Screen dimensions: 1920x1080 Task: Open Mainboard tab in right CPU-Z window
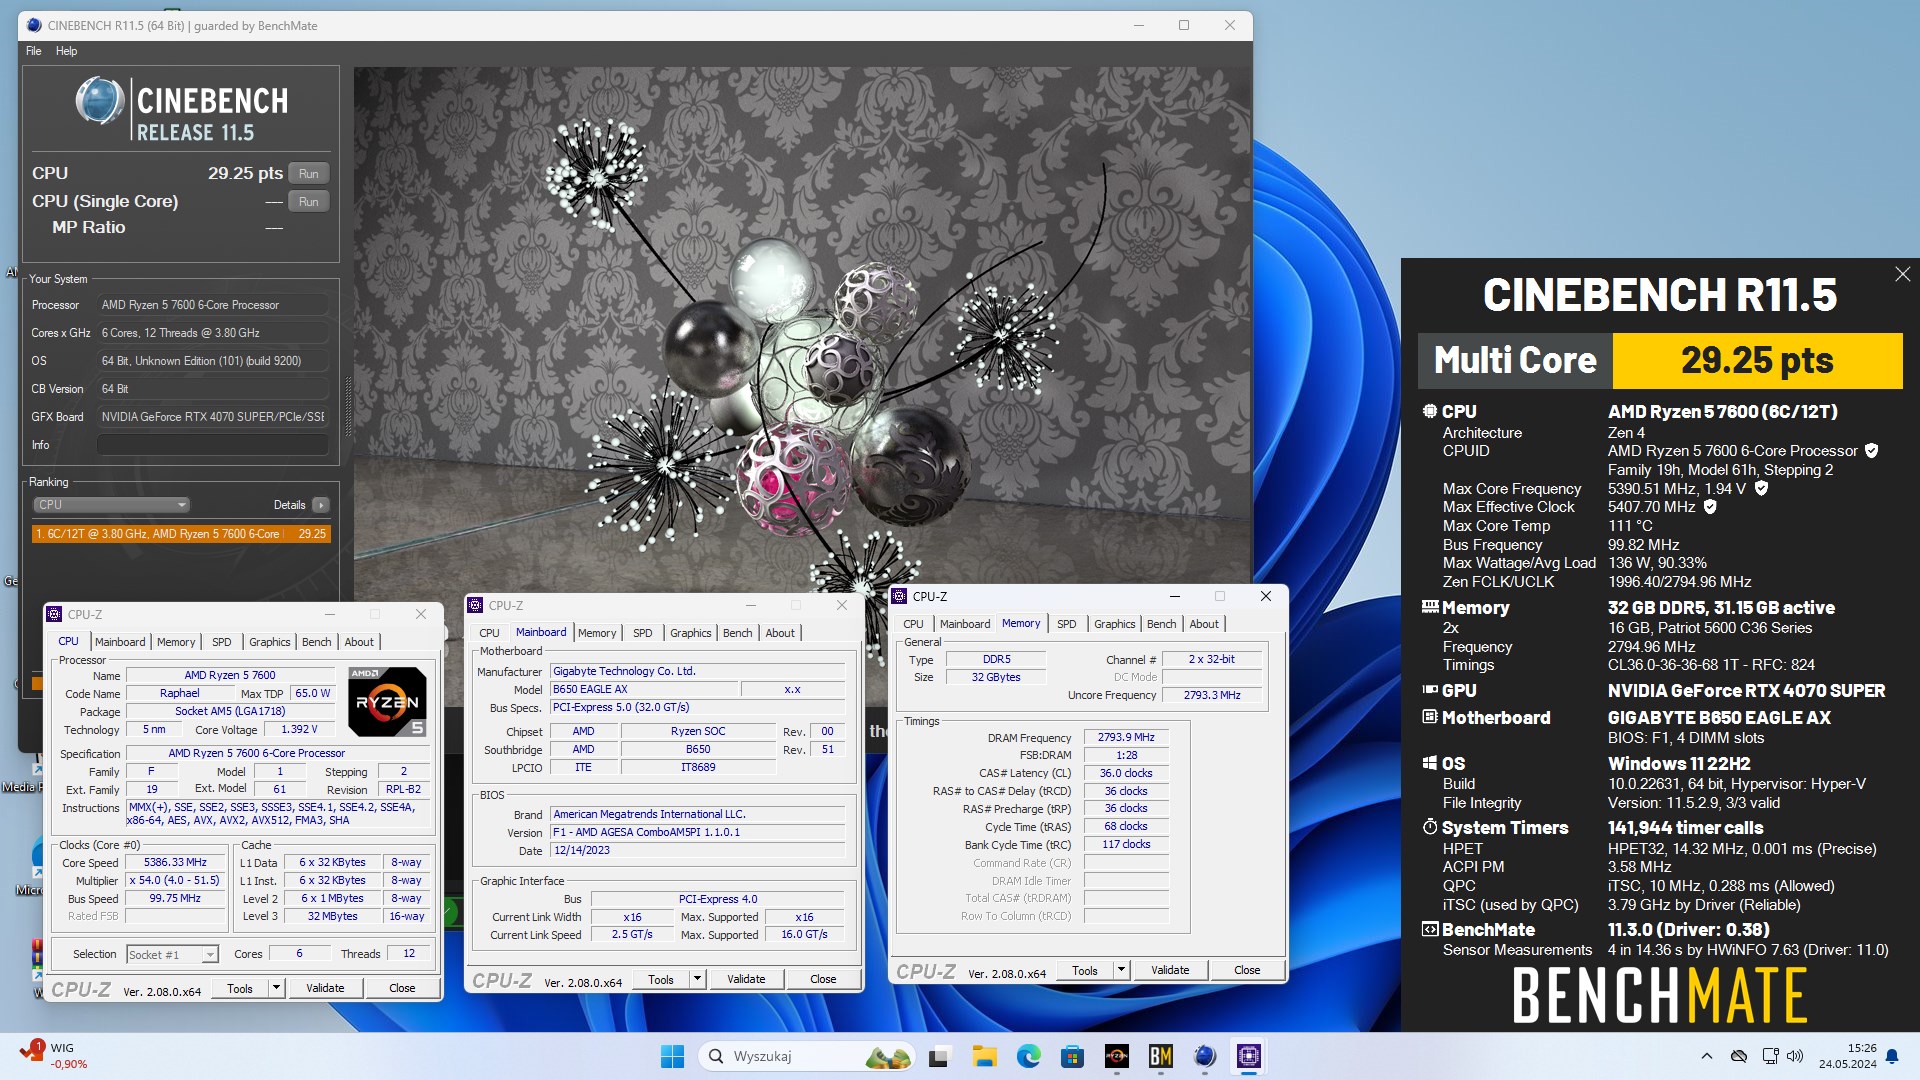(x=965, y=624)
